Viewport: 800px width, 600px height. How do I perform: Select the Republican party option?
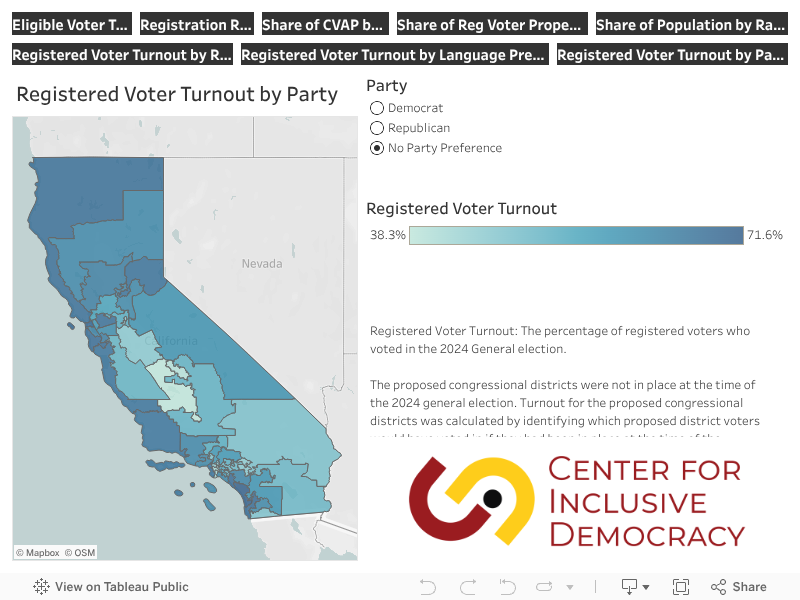click(x=377, y=128)
